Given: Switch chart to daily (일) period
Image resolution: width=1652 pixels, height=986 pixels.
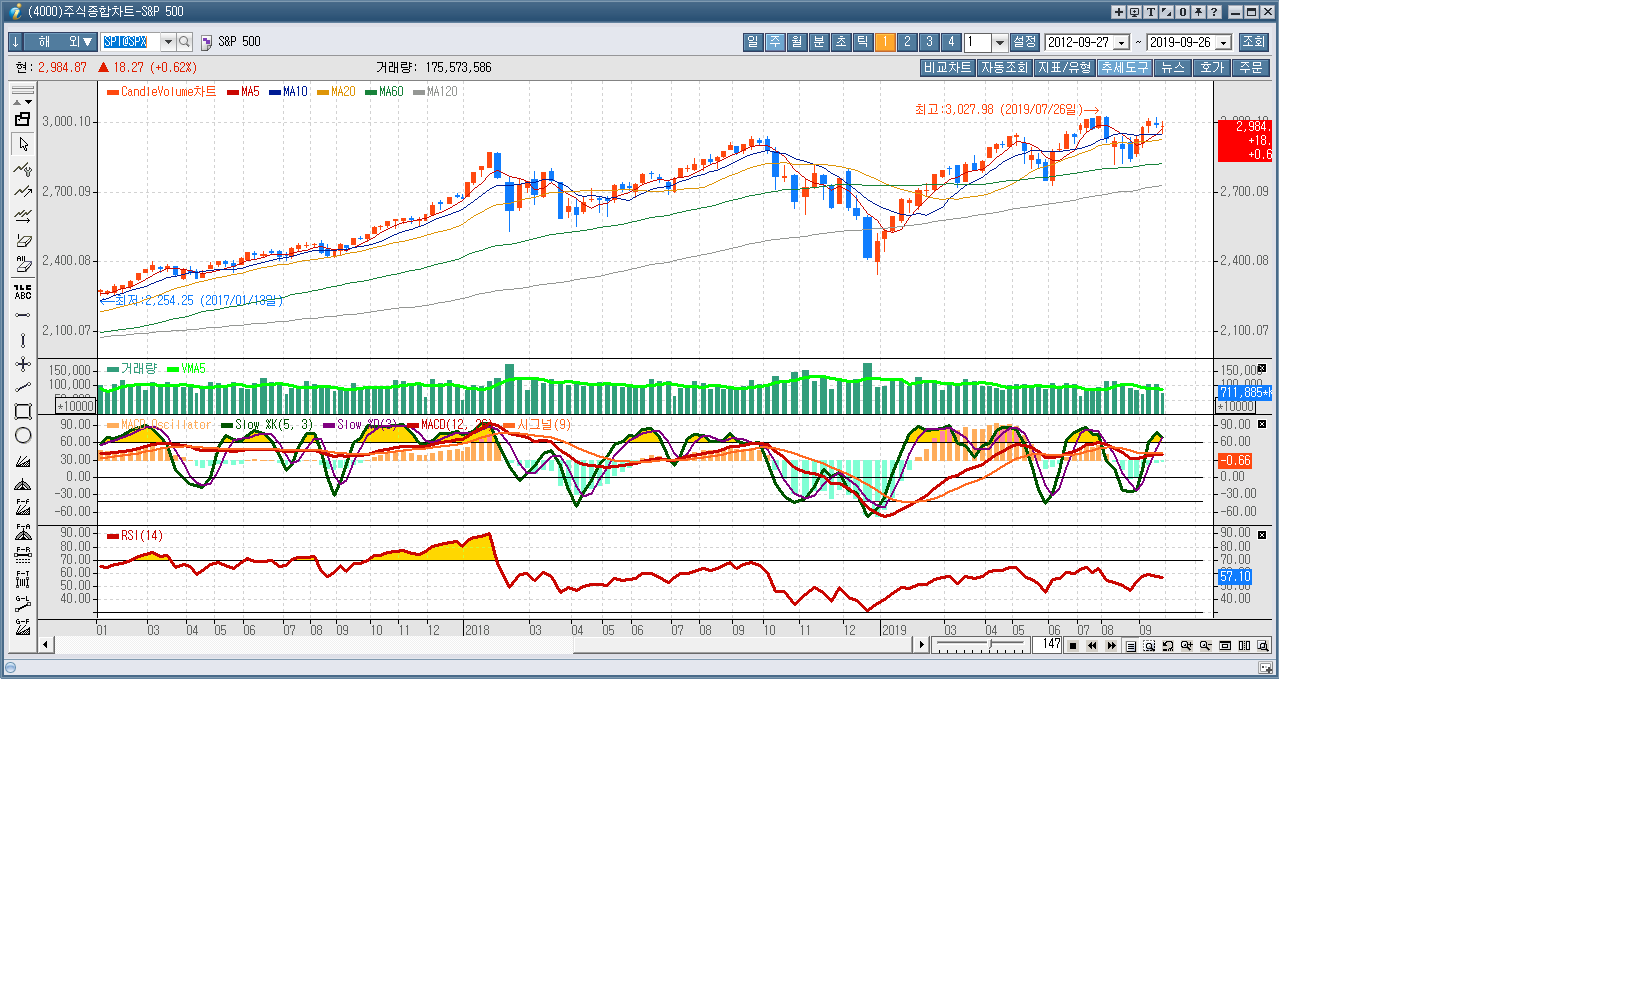Looking at the screenshot, I should (753, 42).
